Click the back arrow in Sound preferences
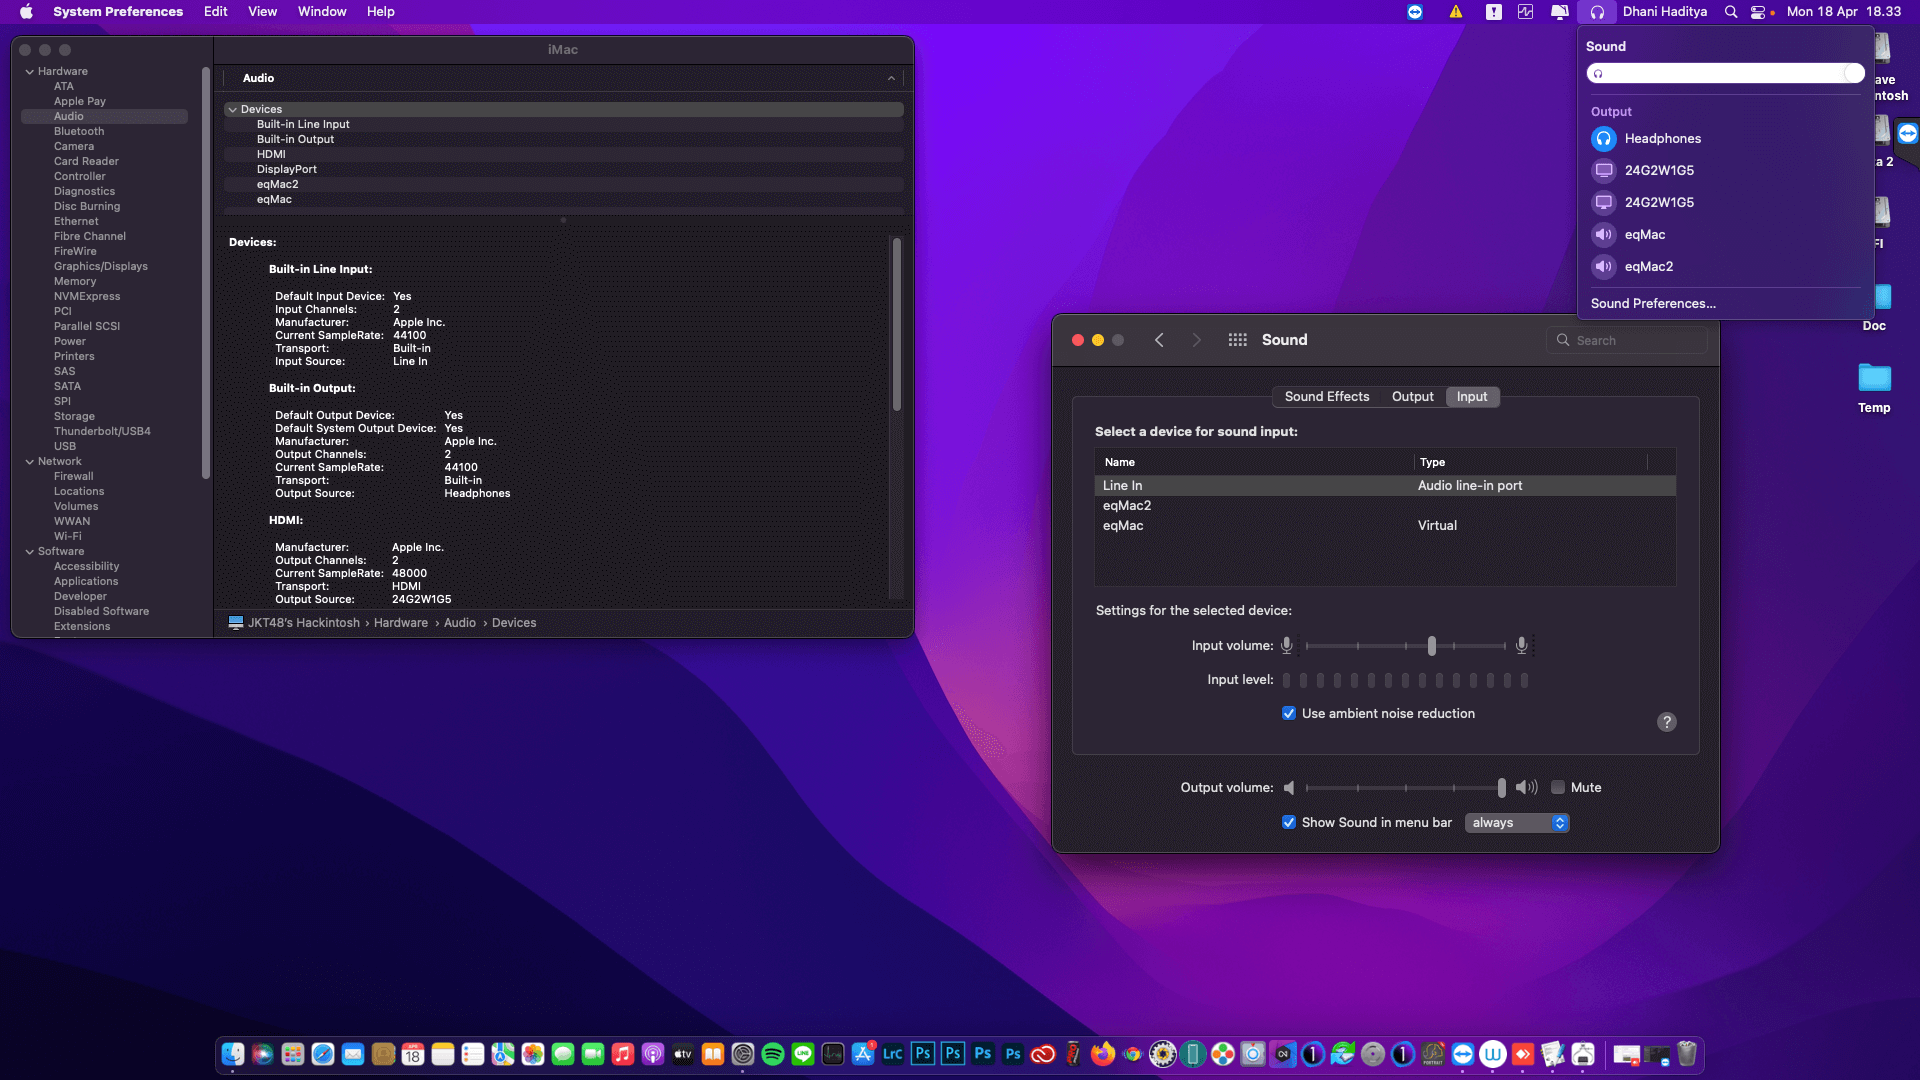The height and width of the screenshot is (1080, 1920). tap(1159, 340)
